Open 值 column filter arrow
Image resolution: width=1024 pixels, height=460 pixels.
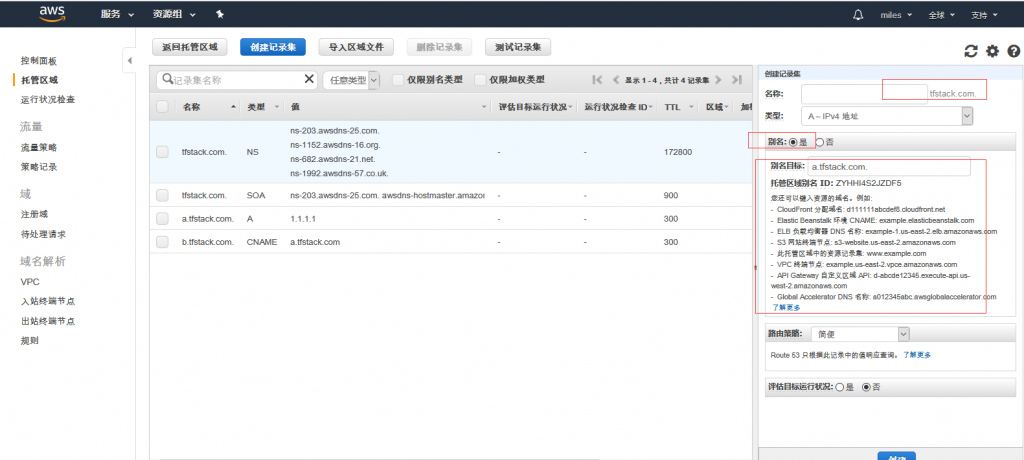pyautogui.click(x=484, y=107)
